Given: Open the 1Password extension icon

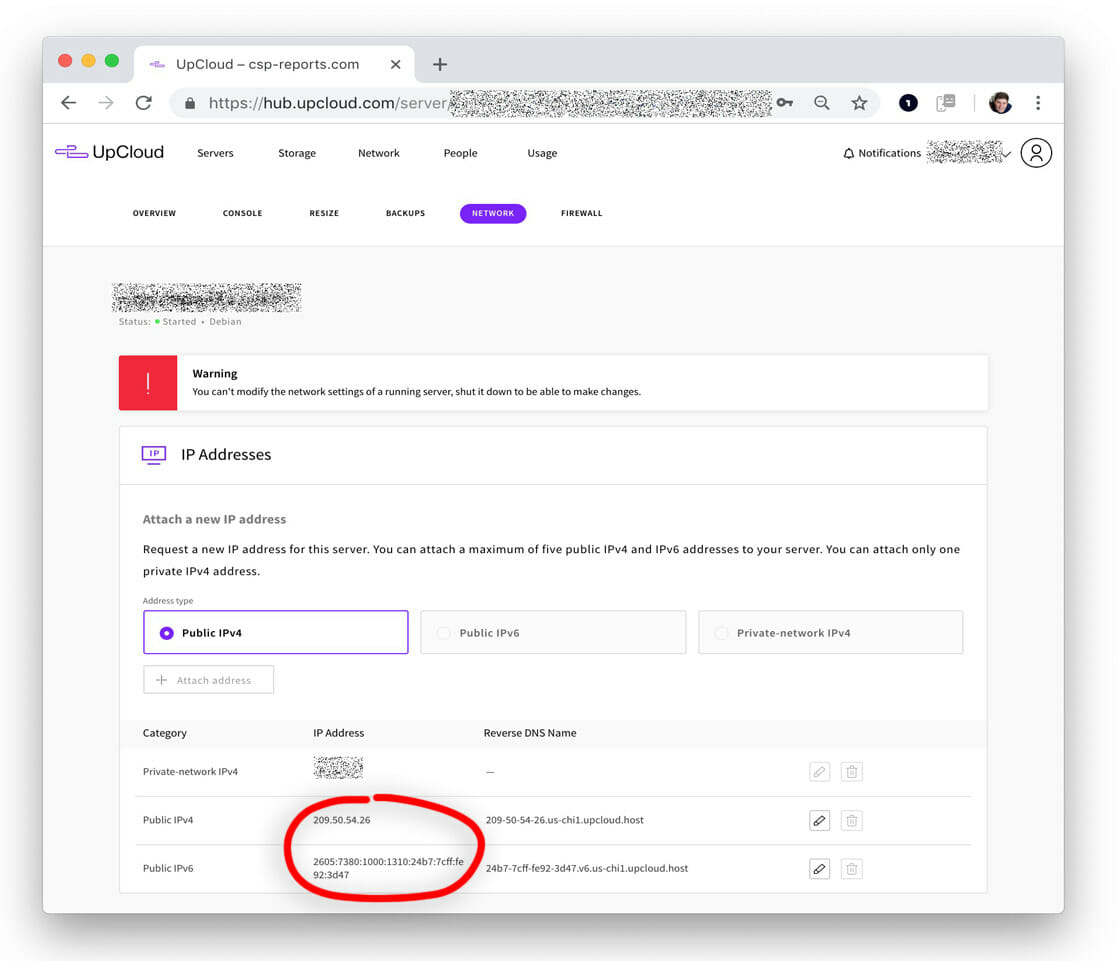Looking at the screenshot, I should [x=908, y=103].
